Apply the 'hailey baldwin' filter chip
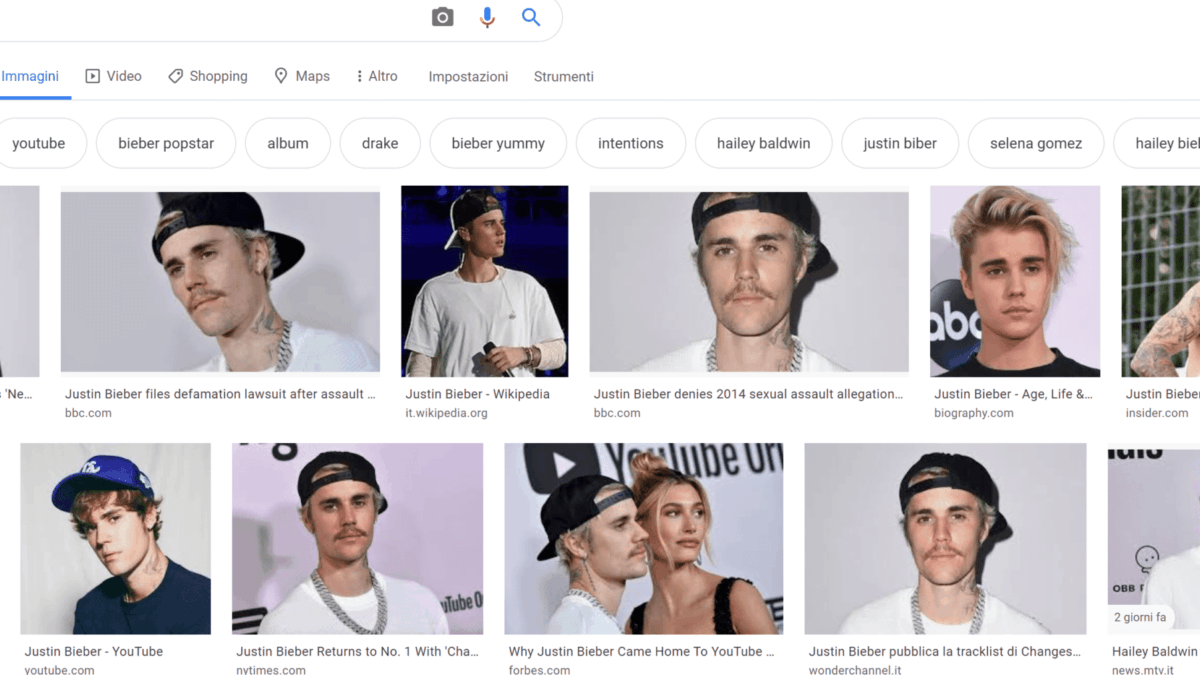The image size is (1200, 675). point(763,143)
